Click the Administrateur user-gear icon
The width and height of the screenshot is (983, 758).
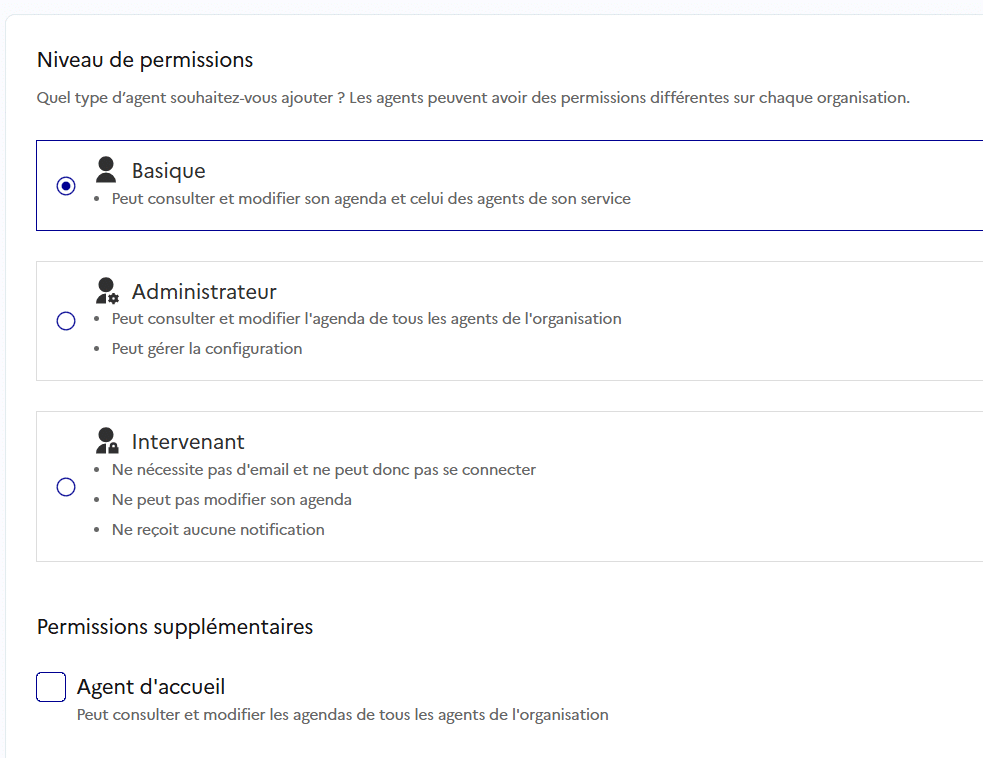pyautogui.click(x=107, y=291)
